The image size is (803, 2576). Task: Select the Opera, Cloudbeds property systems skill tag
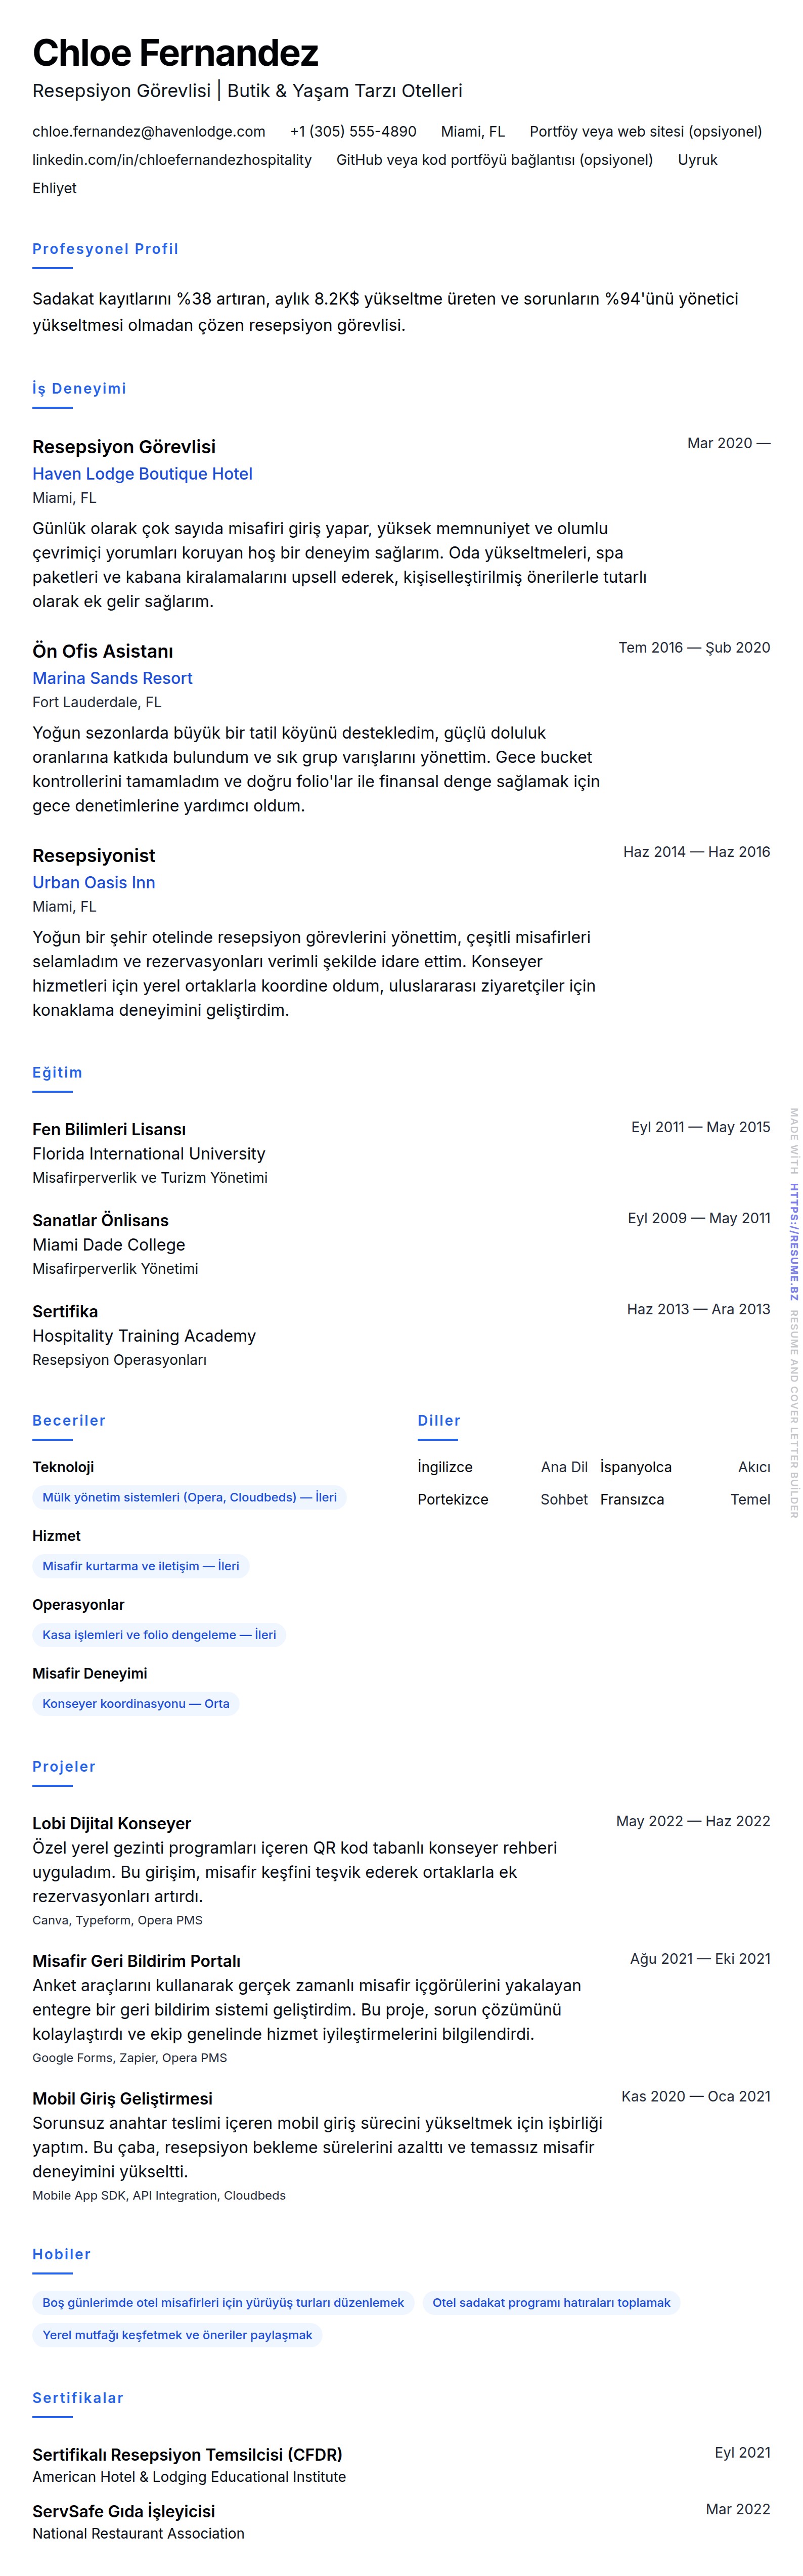(x=189, y=1497)
